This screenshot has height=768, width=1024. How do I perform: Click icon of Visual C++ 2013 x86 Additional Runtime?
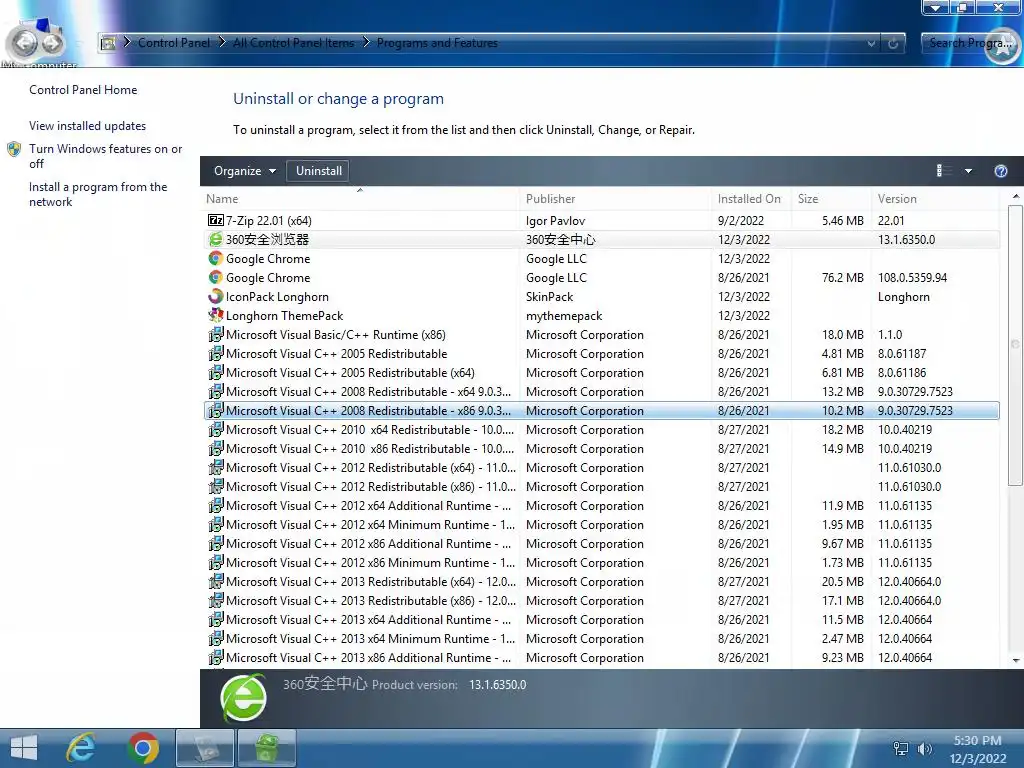pyautogui.click(x=216, y=657)
